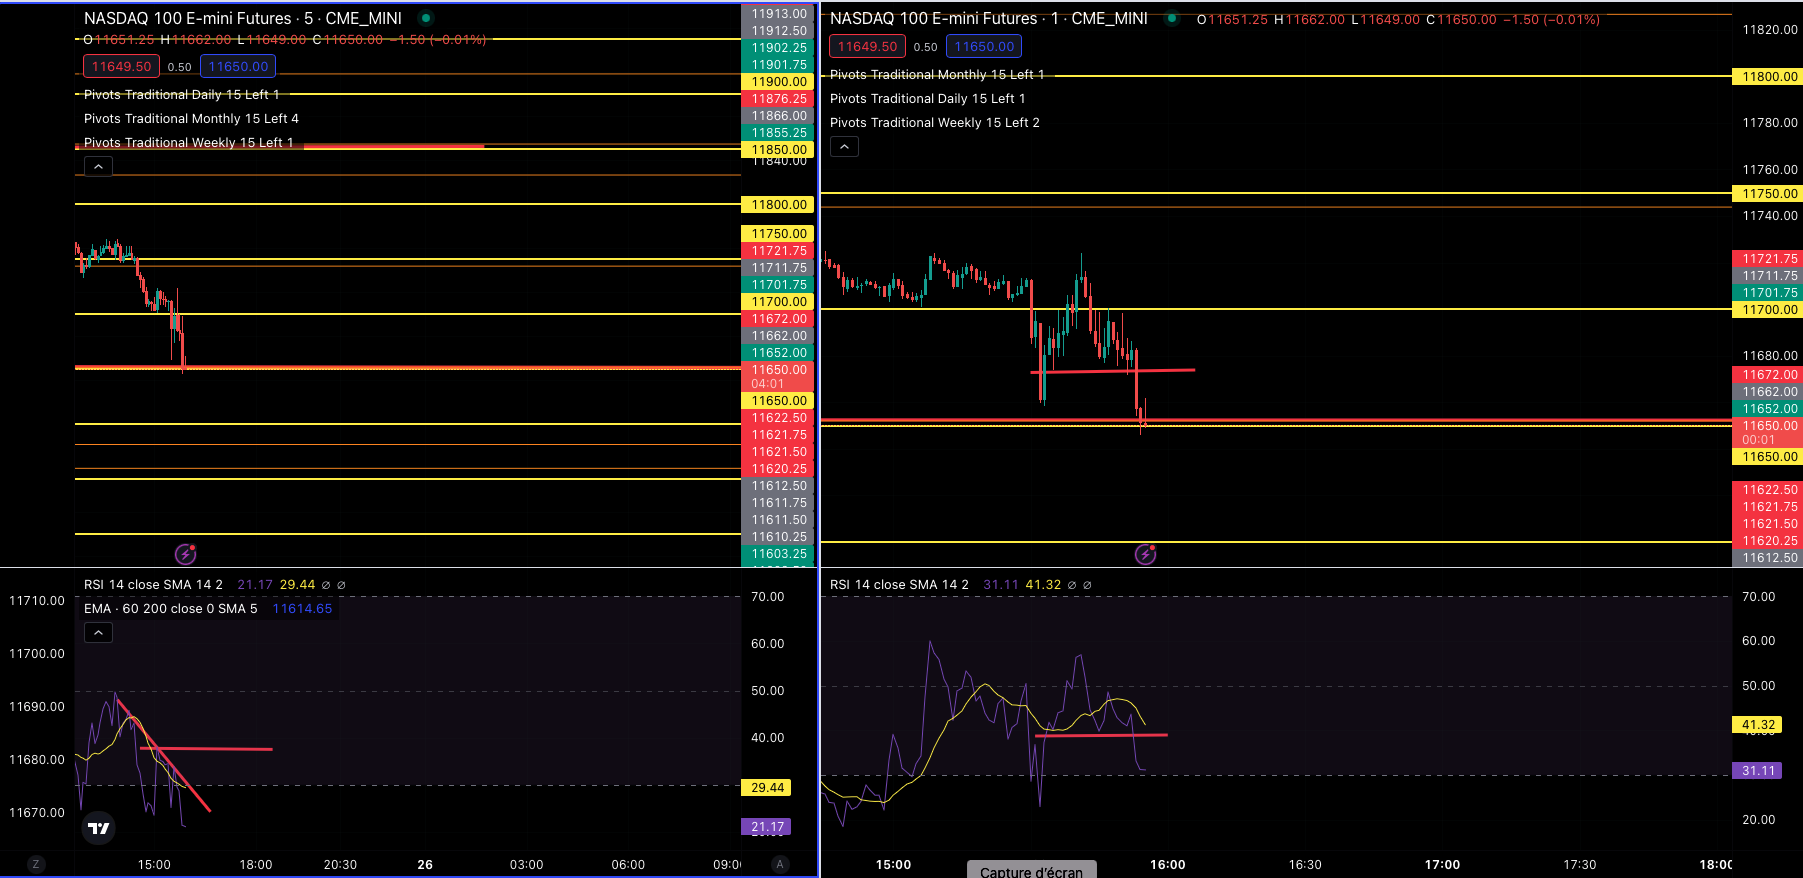
Task: Click the H 11662.00 value in 1-minute OHLC readout
Action: pos(1309,19)
